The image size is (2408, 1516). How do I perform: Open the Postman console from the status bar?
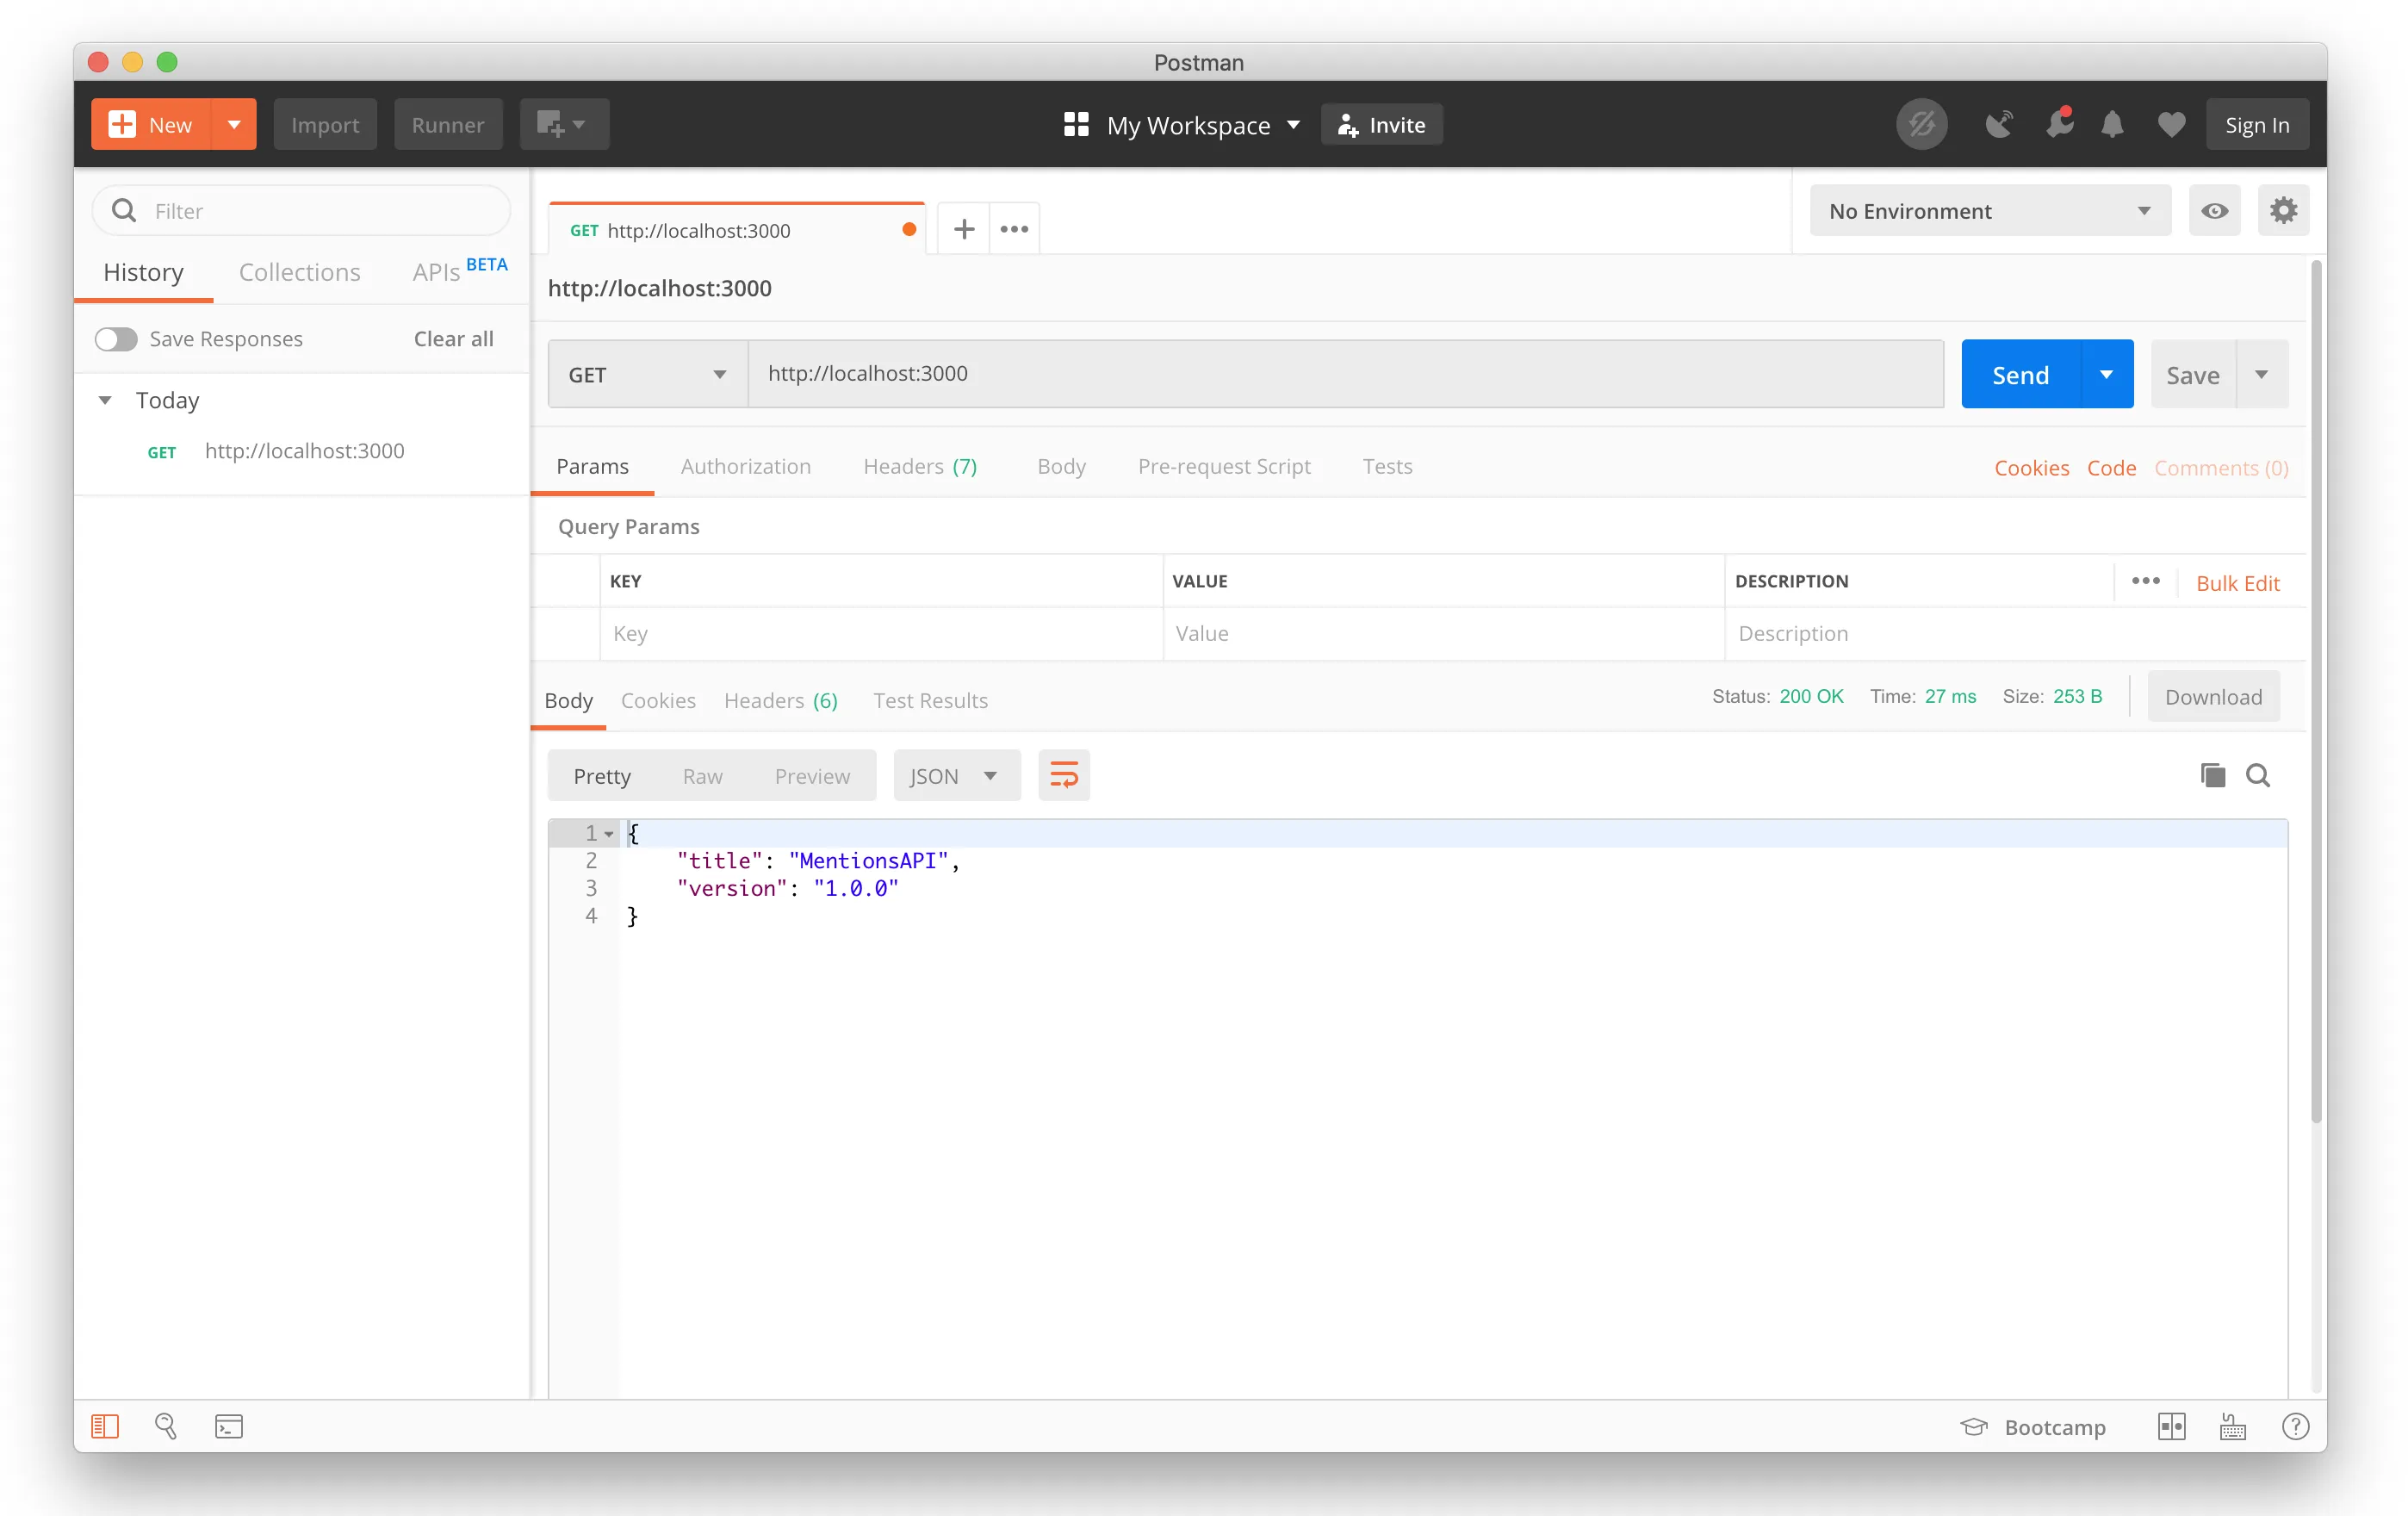pos(229,1427)
